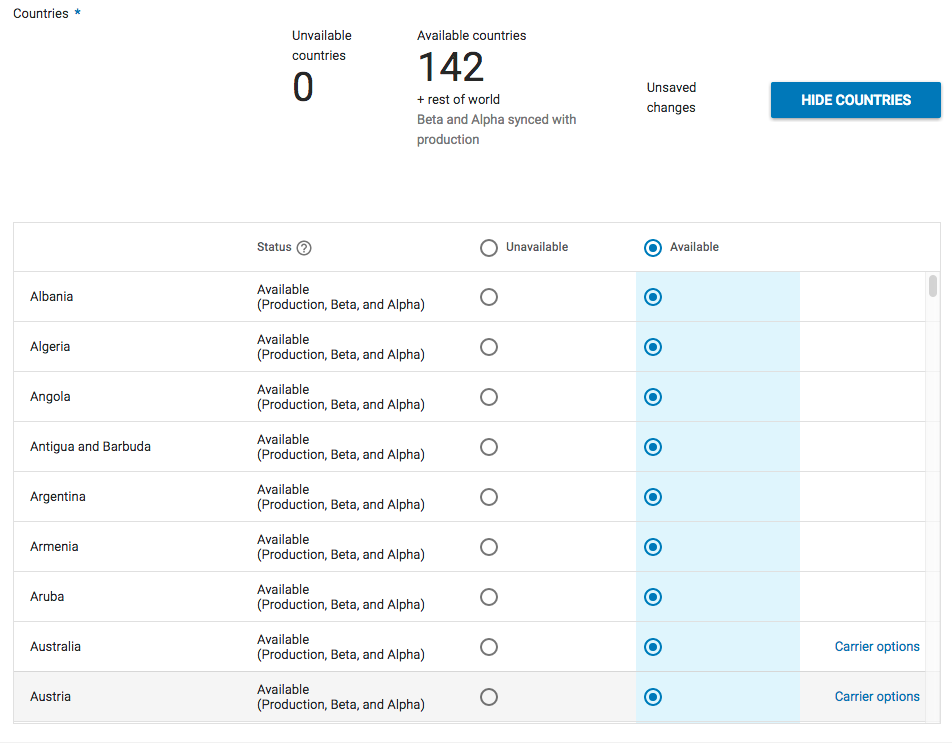The width and height of the screenshot is (952, 752).
Task: Open Carrier options for Austria
Action: click(x=877, y=697)
